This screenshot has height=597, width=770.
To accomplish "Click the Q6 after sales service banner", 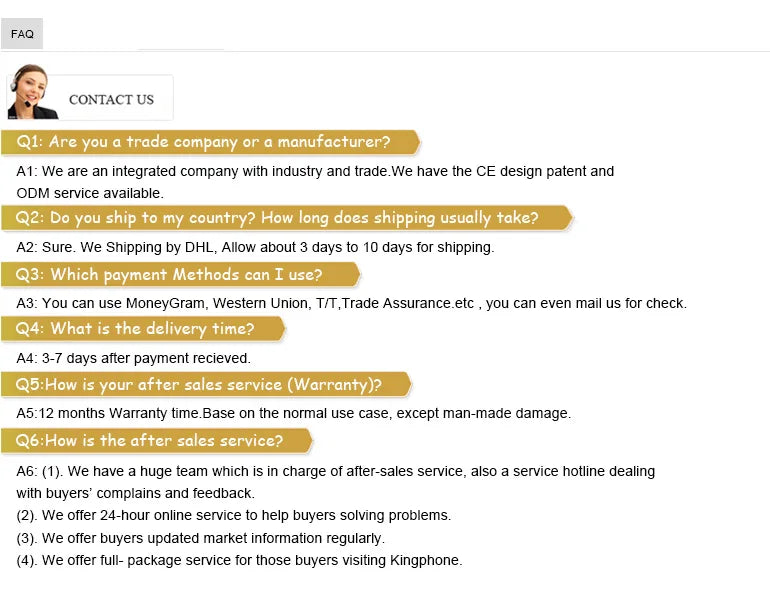I will (x=157, y=441).
